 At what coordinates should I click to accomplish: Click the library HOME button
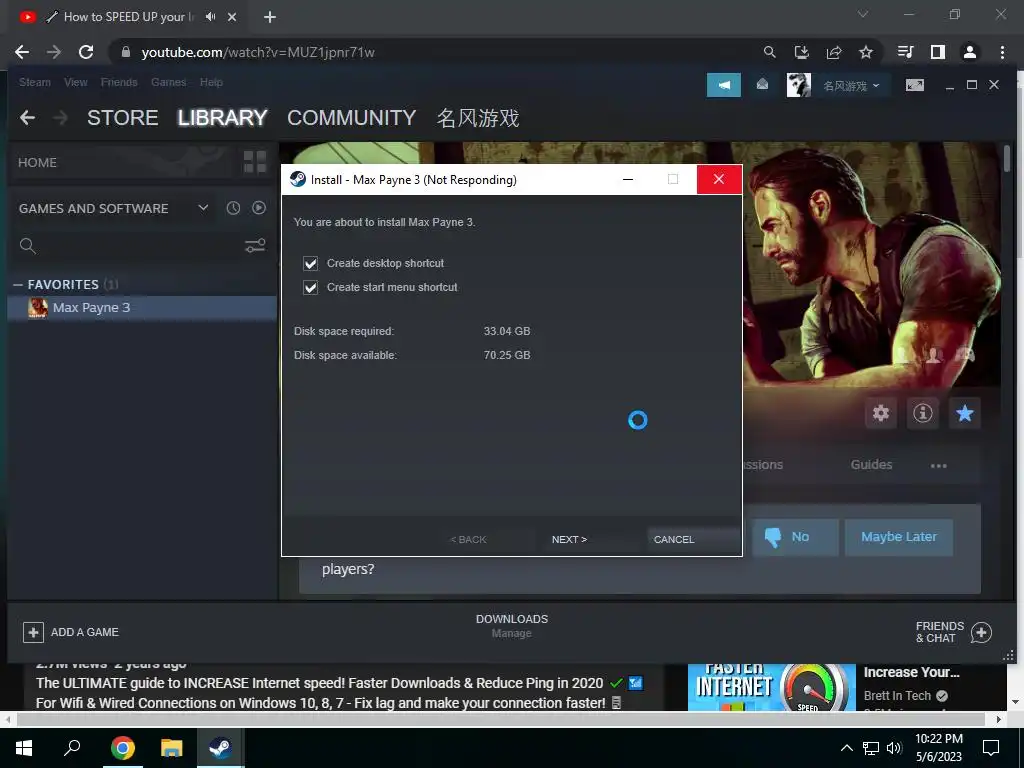click(x=37, y=163)
